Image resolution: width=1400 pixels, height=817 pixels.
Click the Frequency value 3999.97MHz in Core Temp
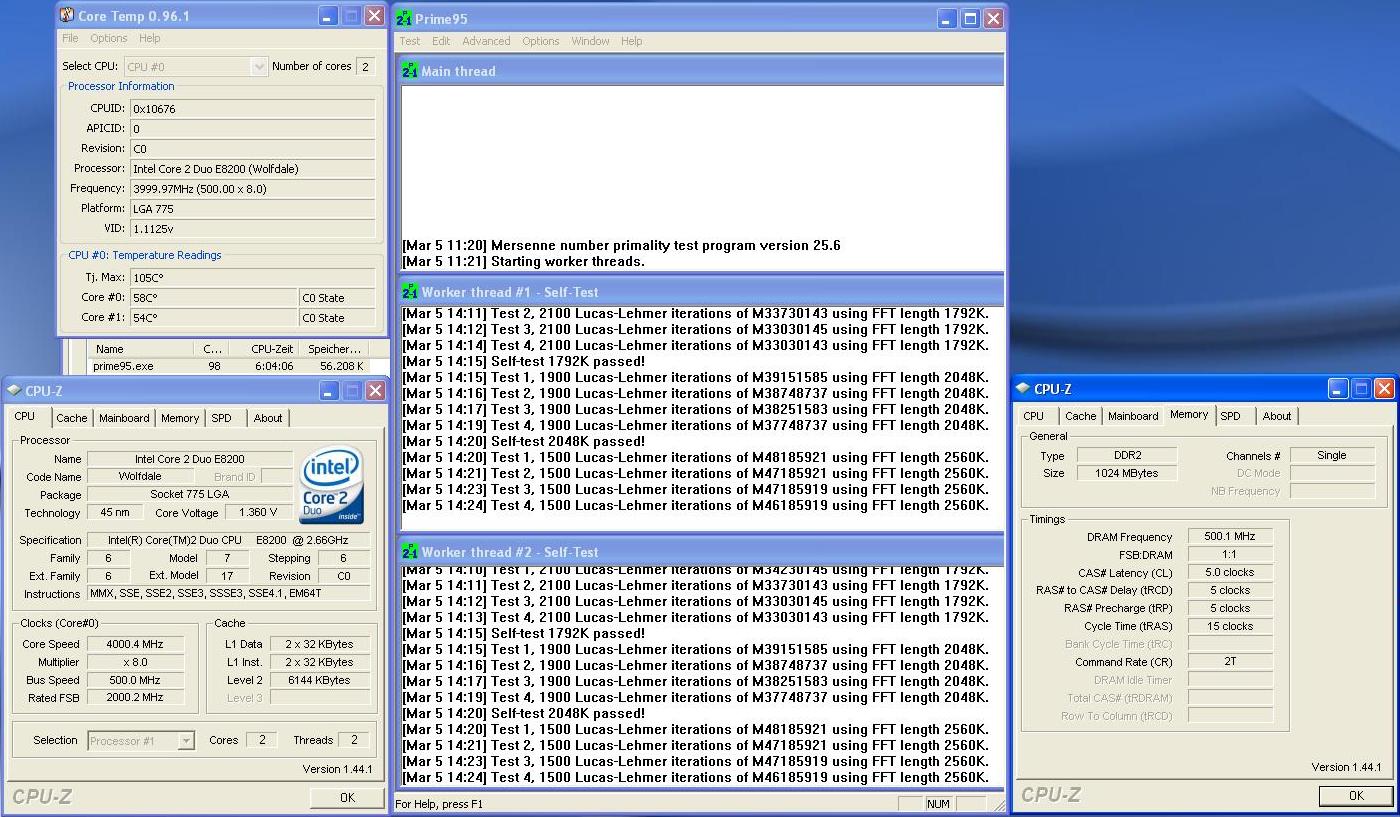click(x=252, y=188)
